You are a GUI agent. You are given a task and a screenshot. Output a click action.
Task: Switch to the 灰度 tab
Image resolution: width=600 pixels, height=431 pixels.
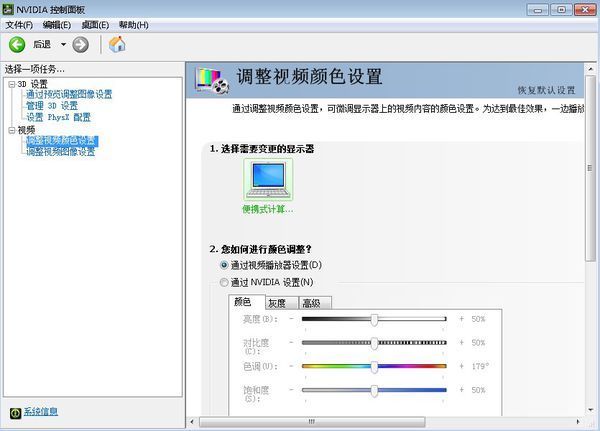[281, 303]
